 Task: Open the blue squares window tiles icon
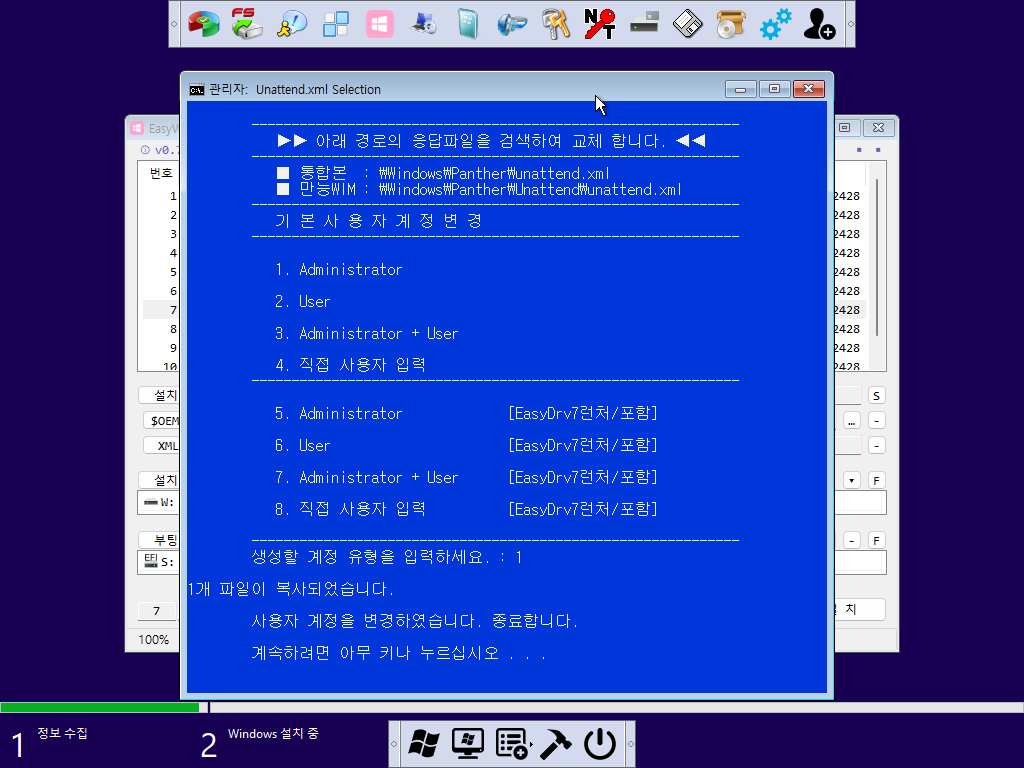point(336,24)
